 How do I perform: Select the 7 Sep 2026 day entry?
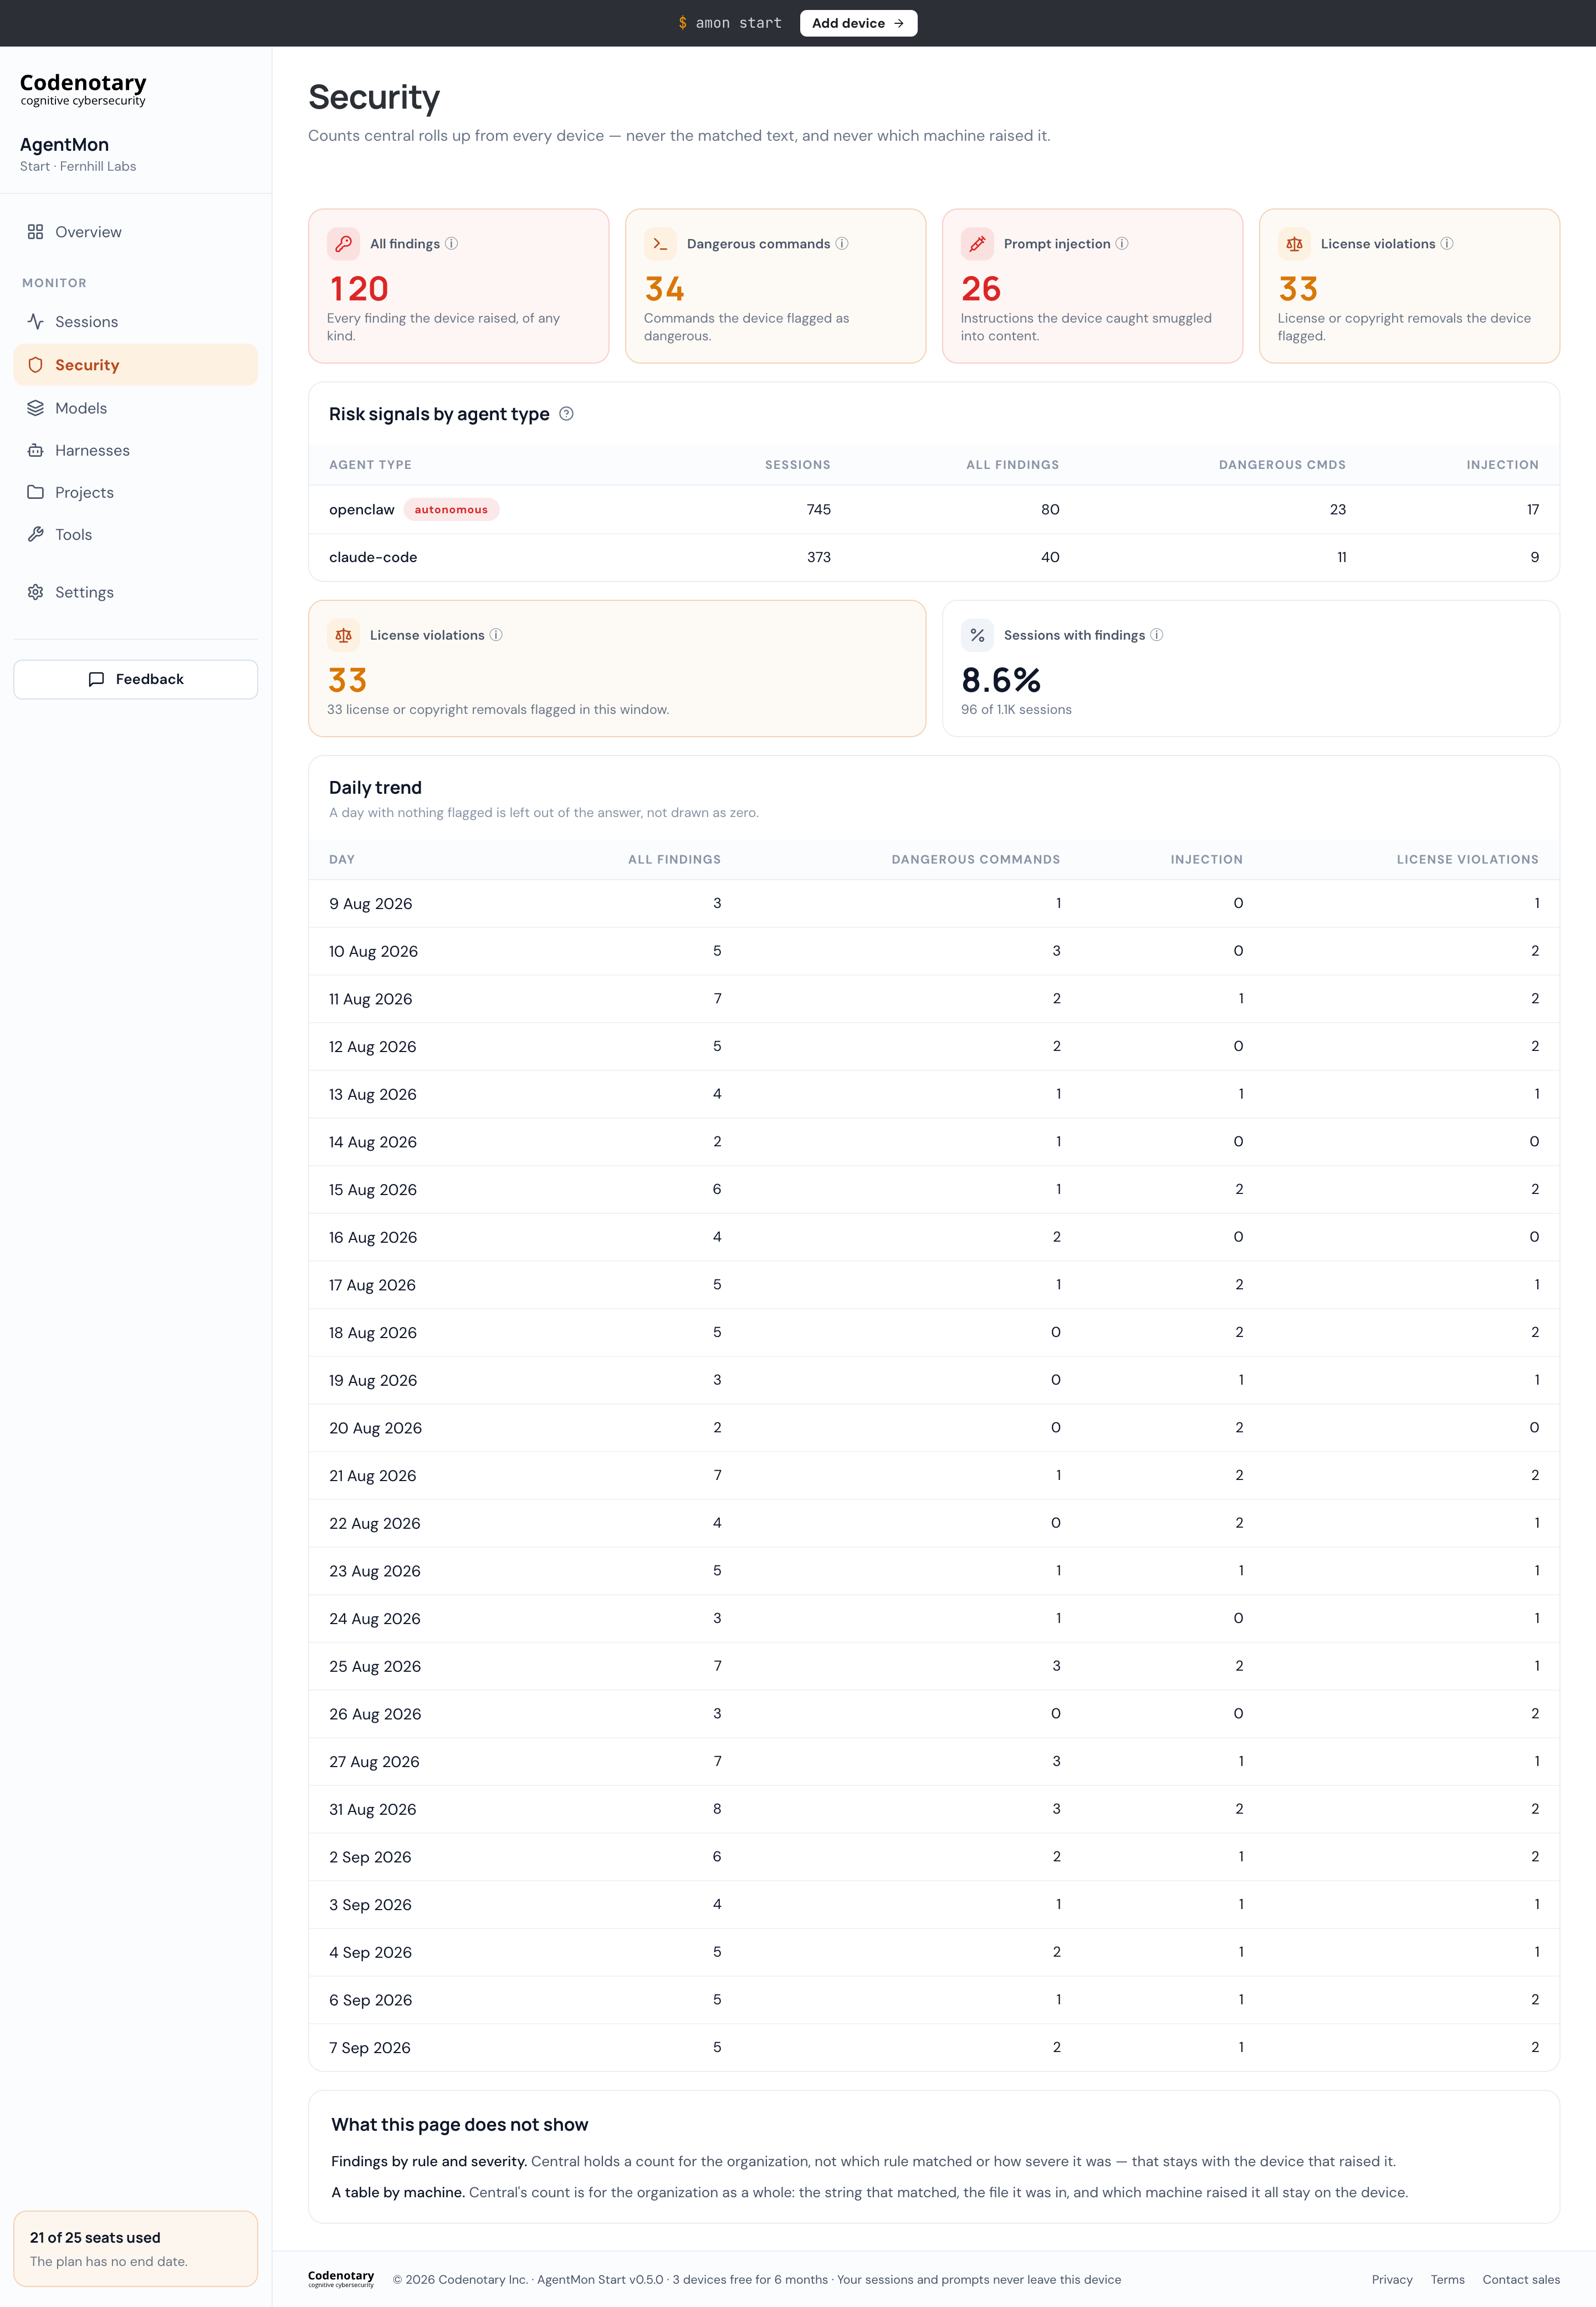(x=933, y=2047)
